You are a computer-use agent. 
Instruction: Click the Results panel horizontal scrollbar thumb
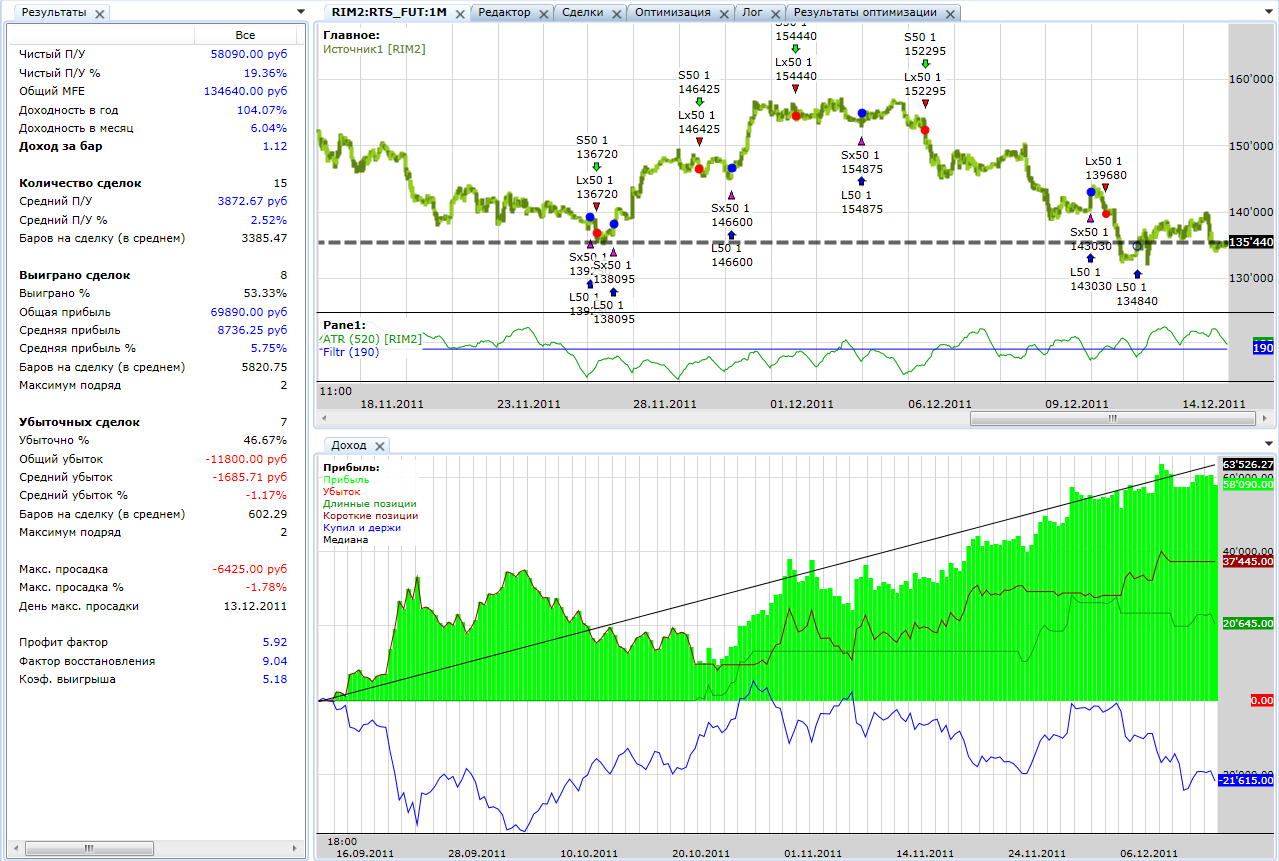tap(89, 848)
